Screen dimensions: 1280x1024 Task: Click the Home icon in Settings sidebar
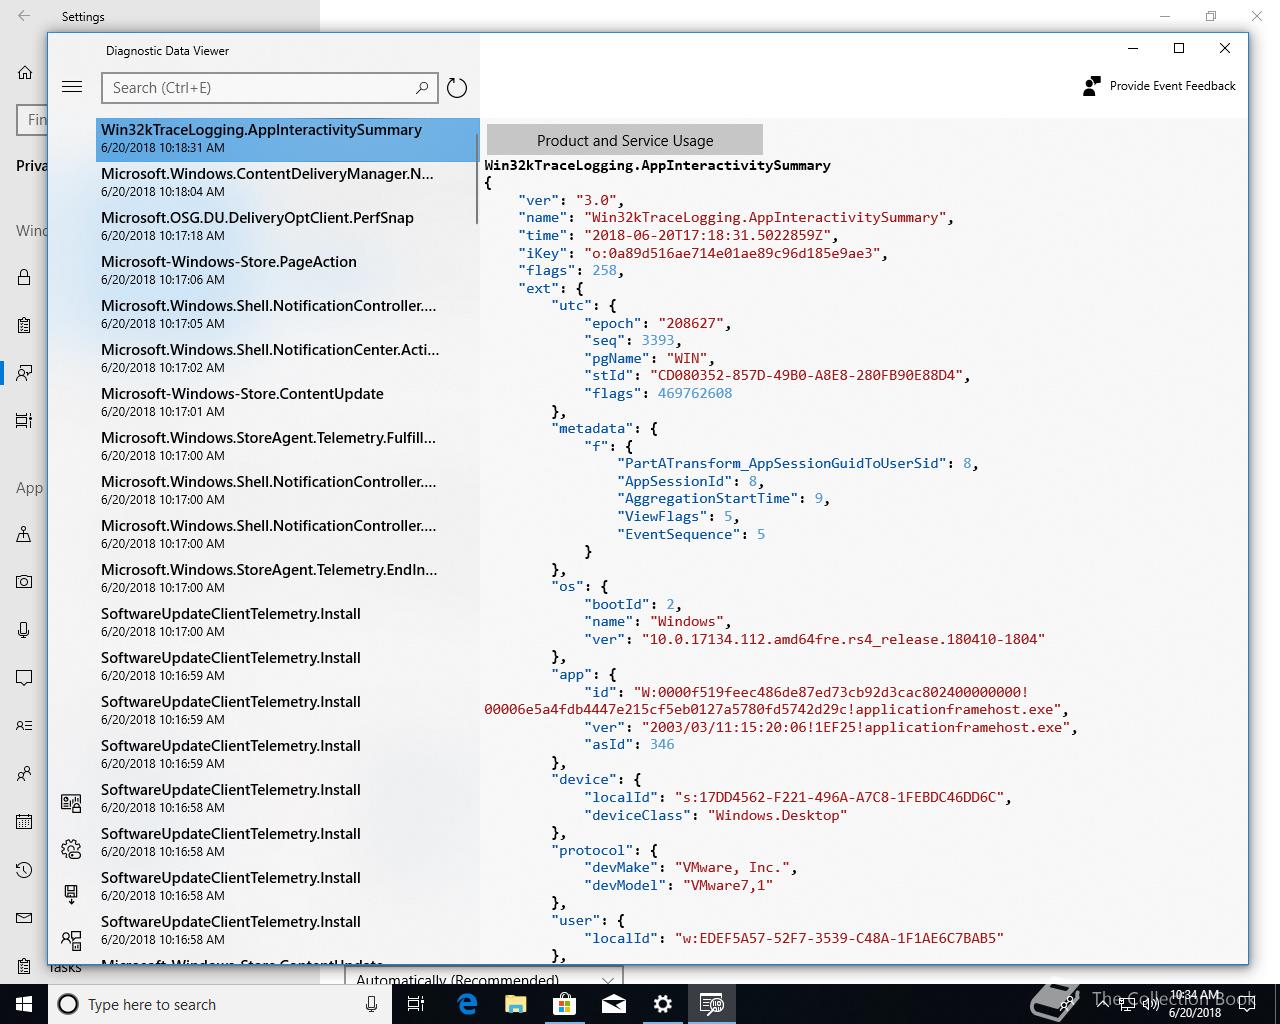(x=25, y=73)
